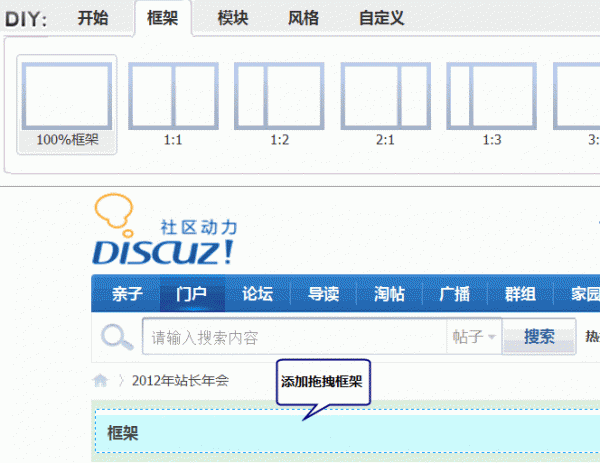600x463 pixels.
Task: Select the 2:1 frame layout icon
Action: 385,96
